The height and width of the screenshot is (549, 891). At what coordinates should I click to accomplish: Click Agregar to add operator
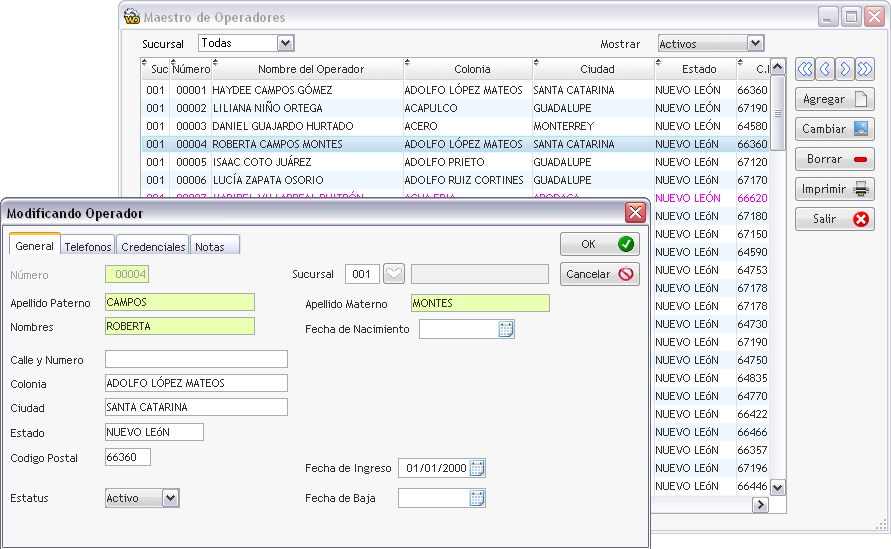(x=834, y=100)
